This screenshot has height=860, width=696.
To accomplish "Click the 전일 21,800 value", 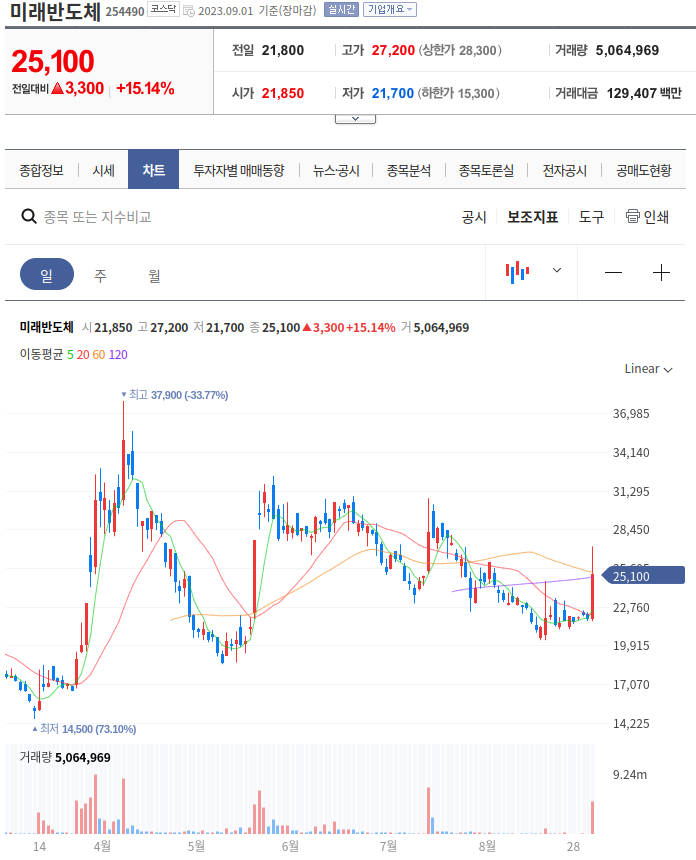I will tap(282, 50).
